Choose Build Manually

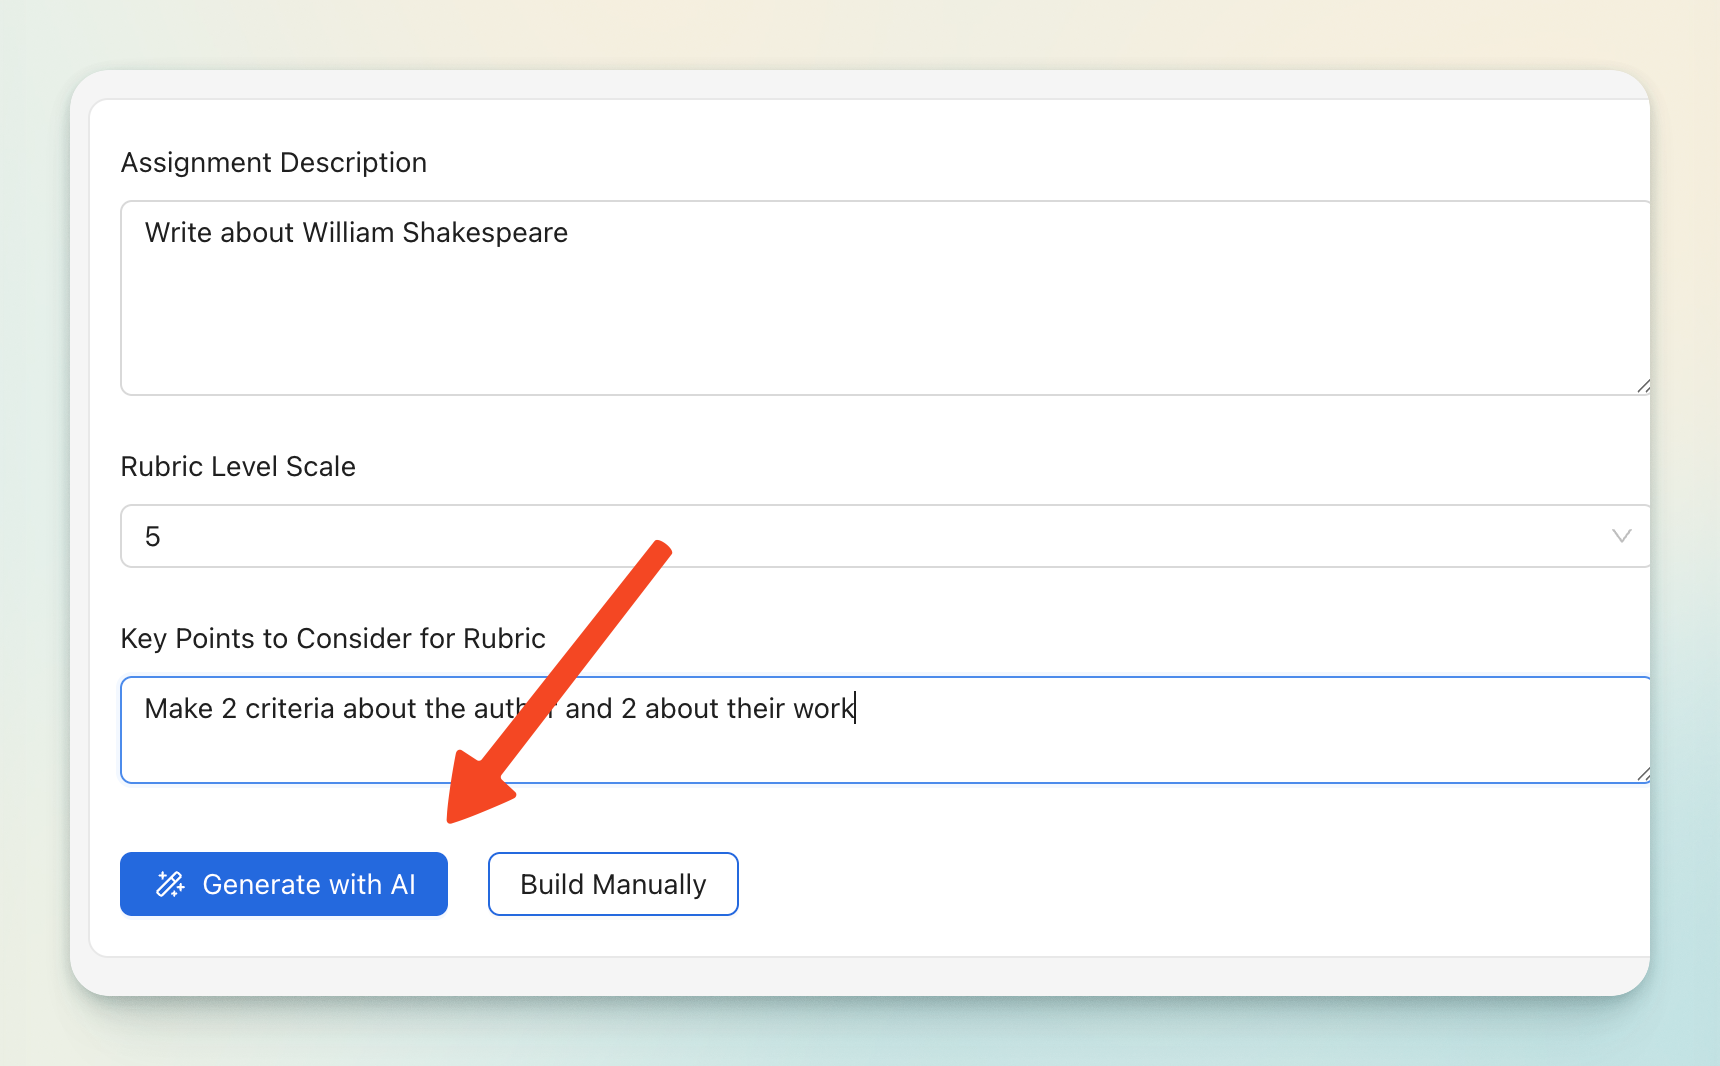coord(613,884)
